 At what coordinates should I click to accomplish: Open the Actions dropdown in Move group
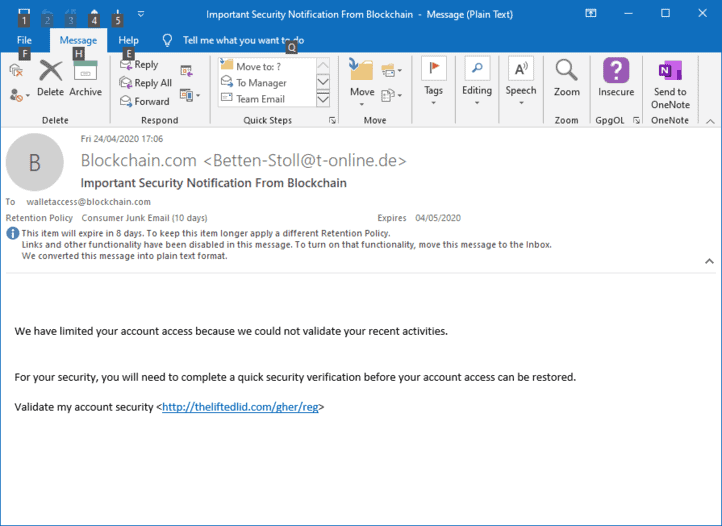[x=391, y=95]
